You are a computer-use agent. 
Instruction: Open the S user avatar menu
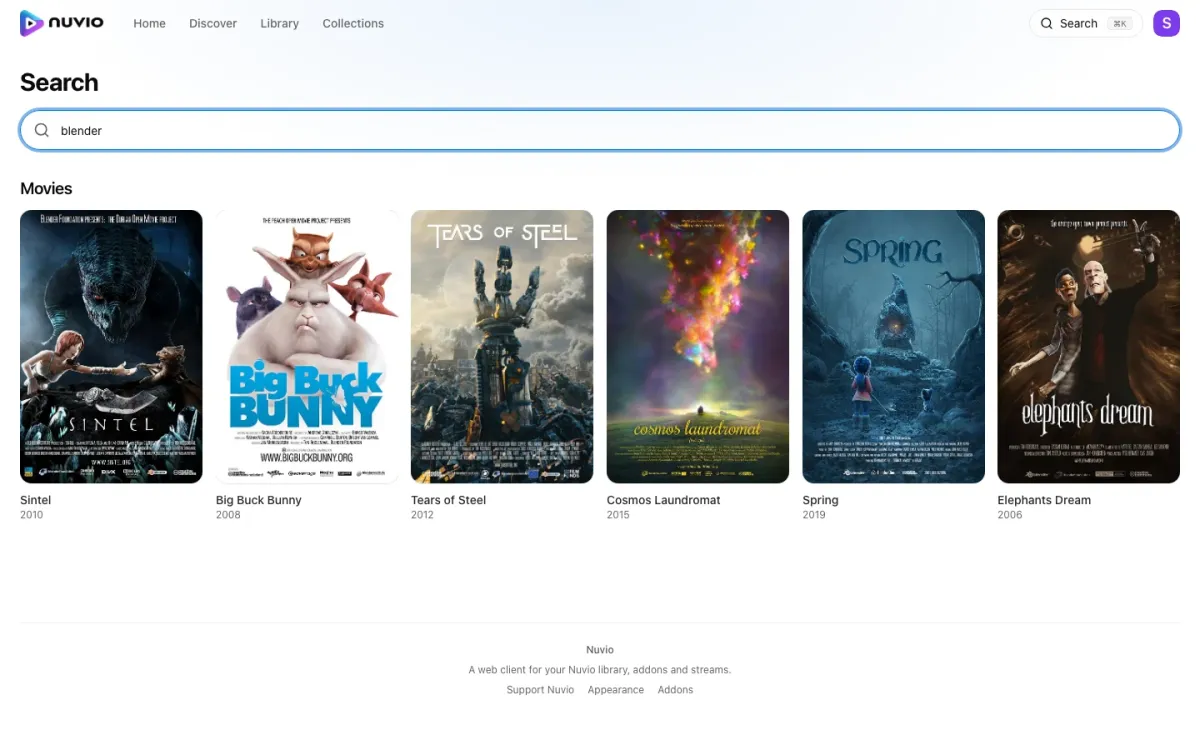[x=1166, y=23]
